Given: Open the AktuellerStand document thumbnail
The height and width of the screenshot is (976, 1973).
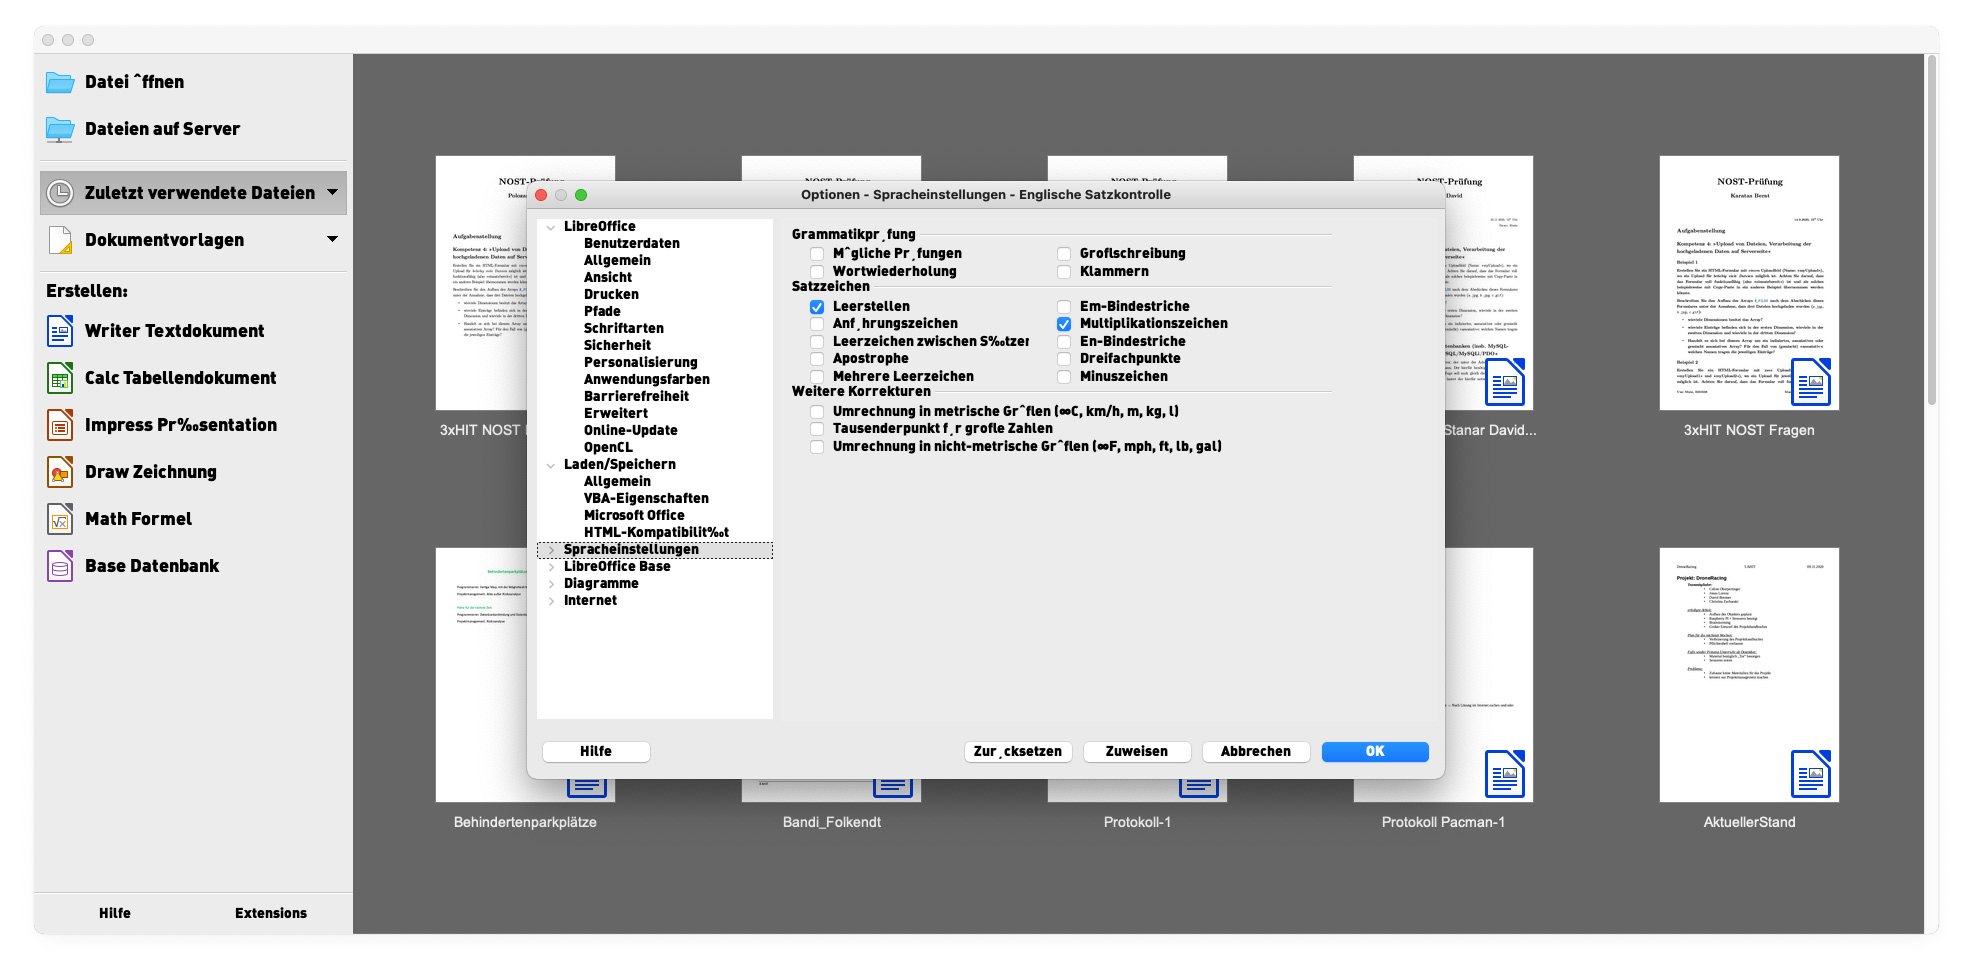Looking at the screenshot, I should [1749, 675].
